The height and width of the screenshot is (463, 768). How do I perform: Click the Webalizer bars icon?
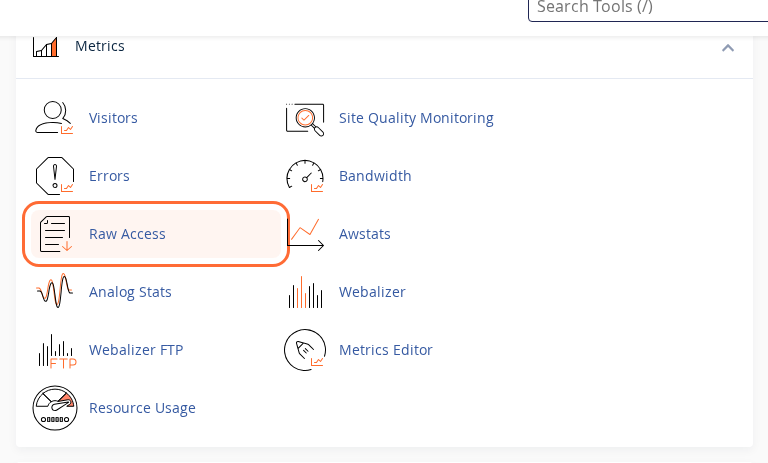[x=304, y=292]
